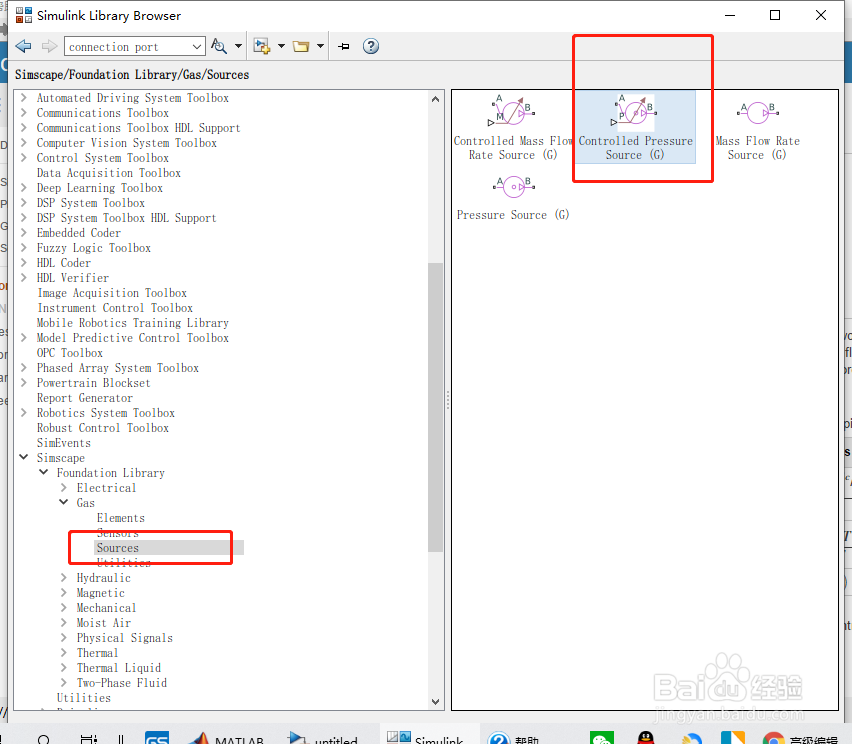852x744 pixels.
Task: Expand the Two-Phase Fluid node
Action: (x=64, y=683)
